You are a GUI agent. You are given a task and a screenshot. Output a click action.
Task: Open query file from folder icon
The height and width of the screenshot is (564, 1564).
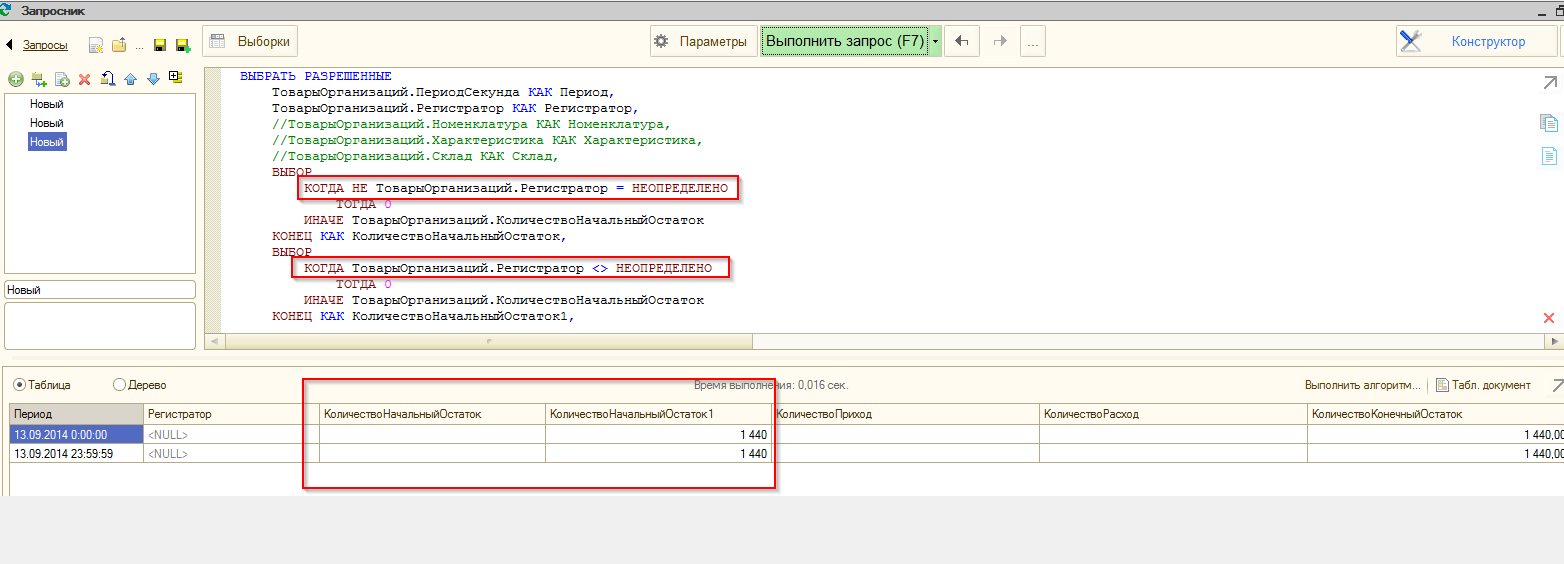(x=119, y=45)
